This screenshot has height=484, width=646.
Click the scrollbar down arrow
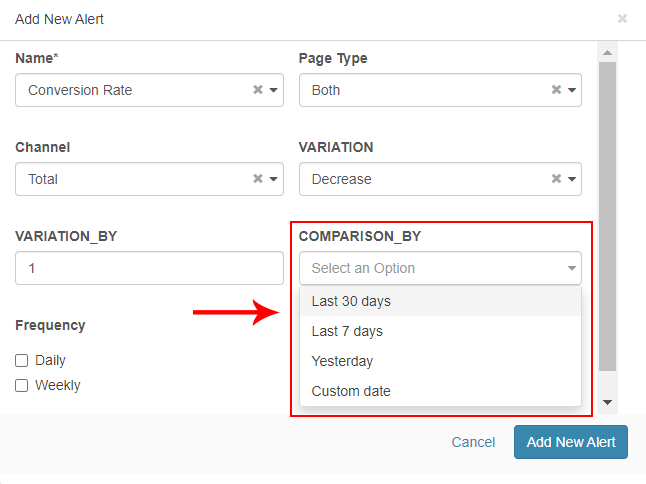(607, 402)
